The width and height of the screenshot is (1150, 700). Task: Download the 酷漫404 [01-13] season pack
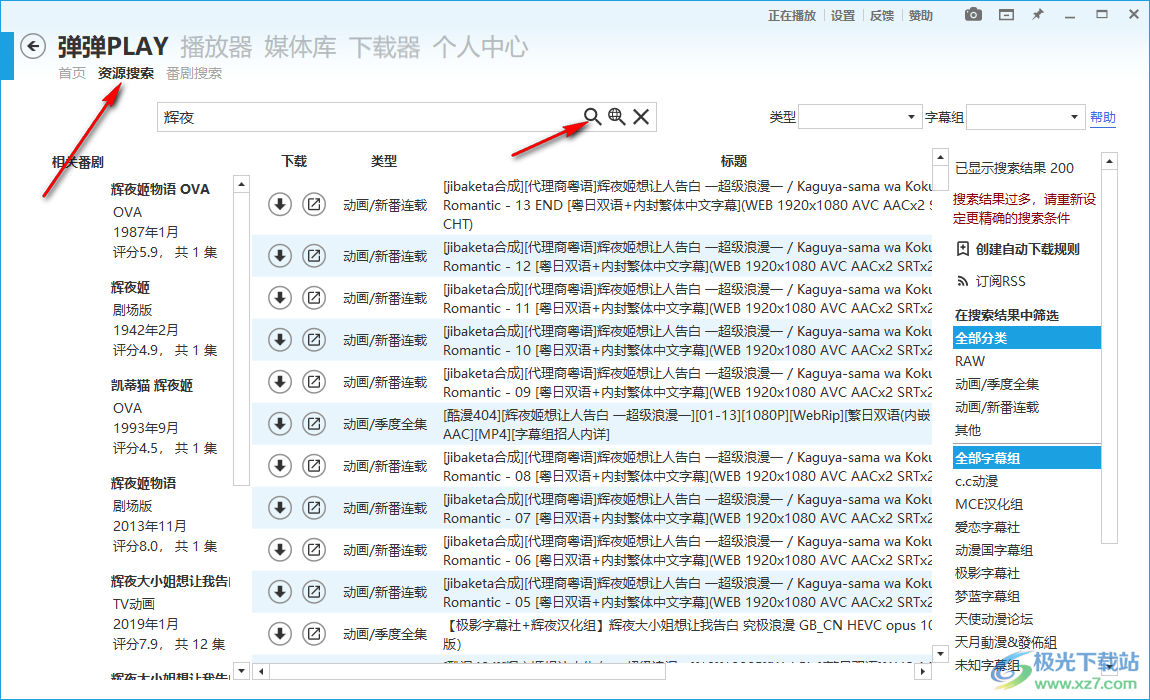279,424
